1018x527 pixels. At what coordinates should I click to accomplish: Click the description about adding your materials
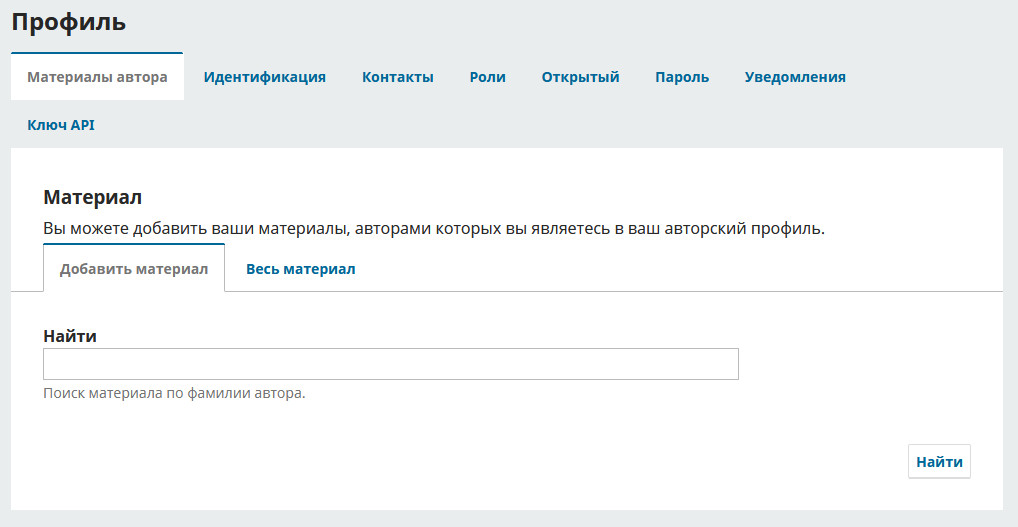[x=434, y=228]
